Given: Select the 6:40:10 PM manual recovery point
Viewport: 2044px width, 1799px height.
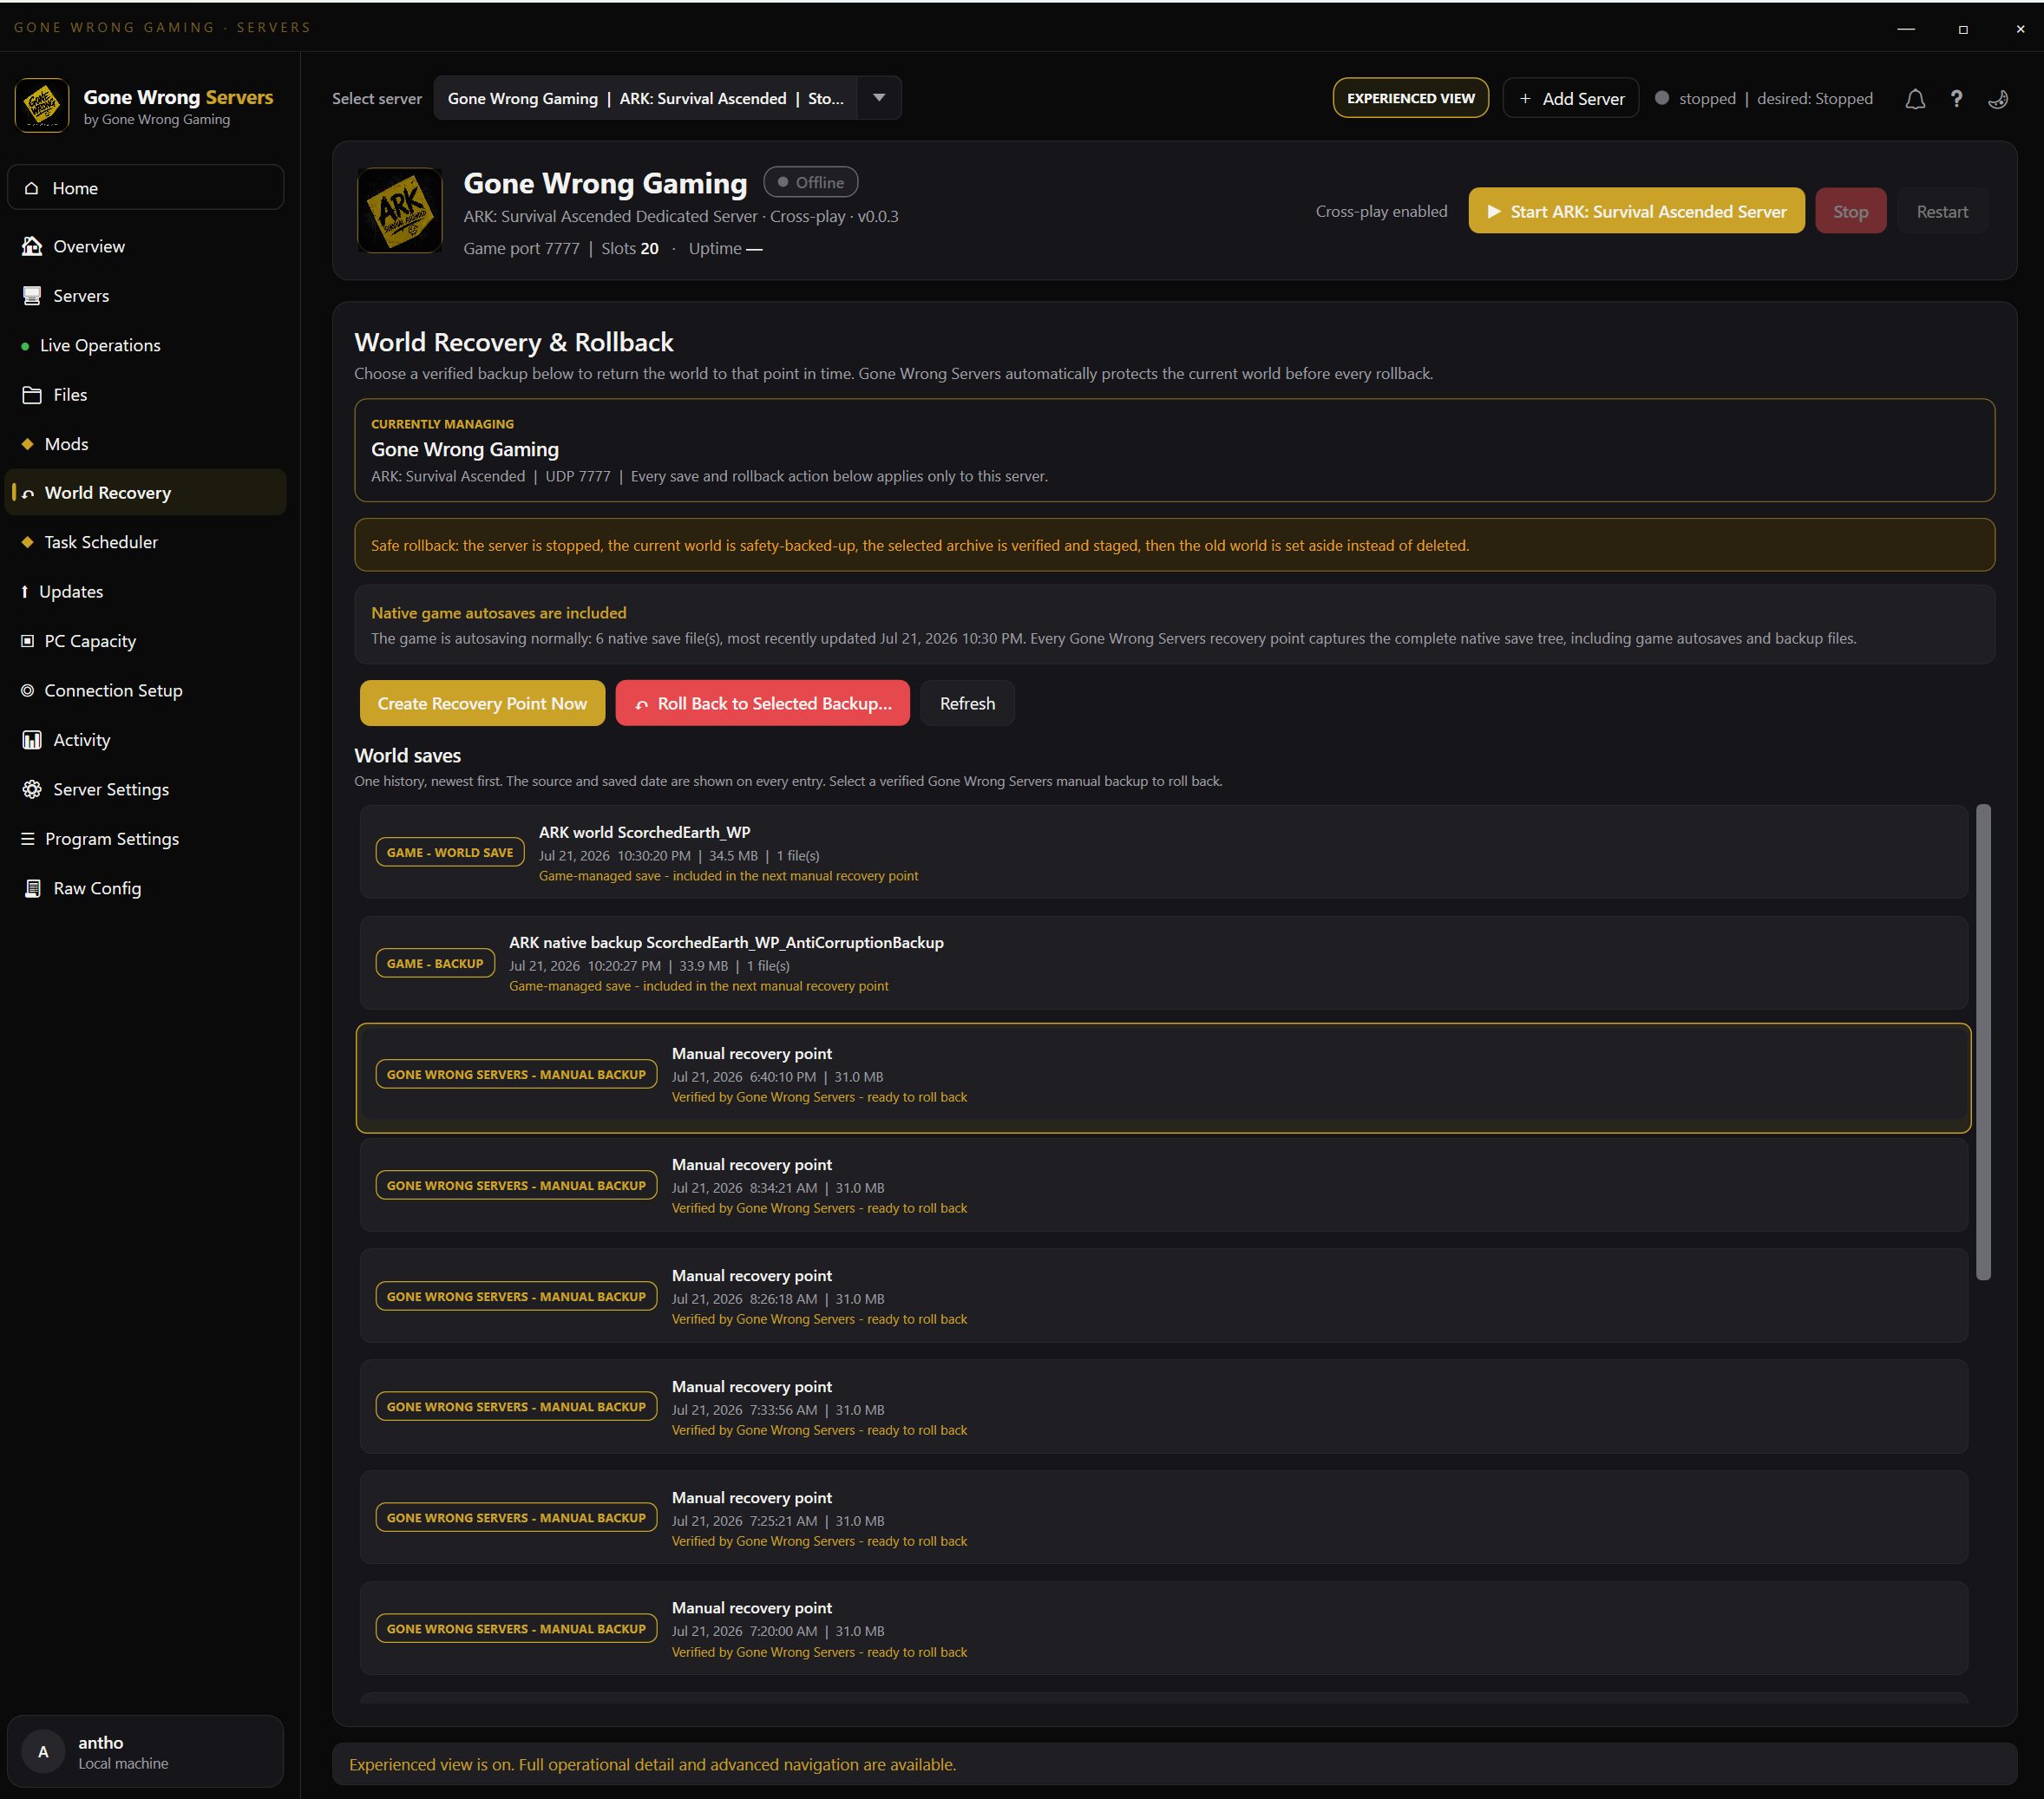Looking at the screenshot, I should coord(1163,1078).
